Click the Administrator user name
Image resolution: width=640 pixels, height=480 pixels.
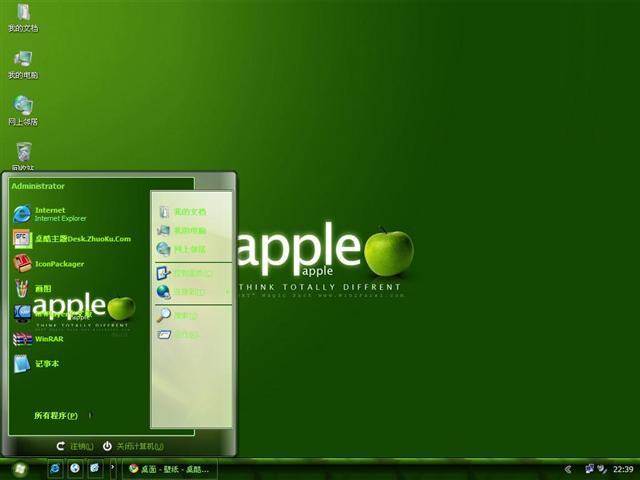(x=38, y=186)
